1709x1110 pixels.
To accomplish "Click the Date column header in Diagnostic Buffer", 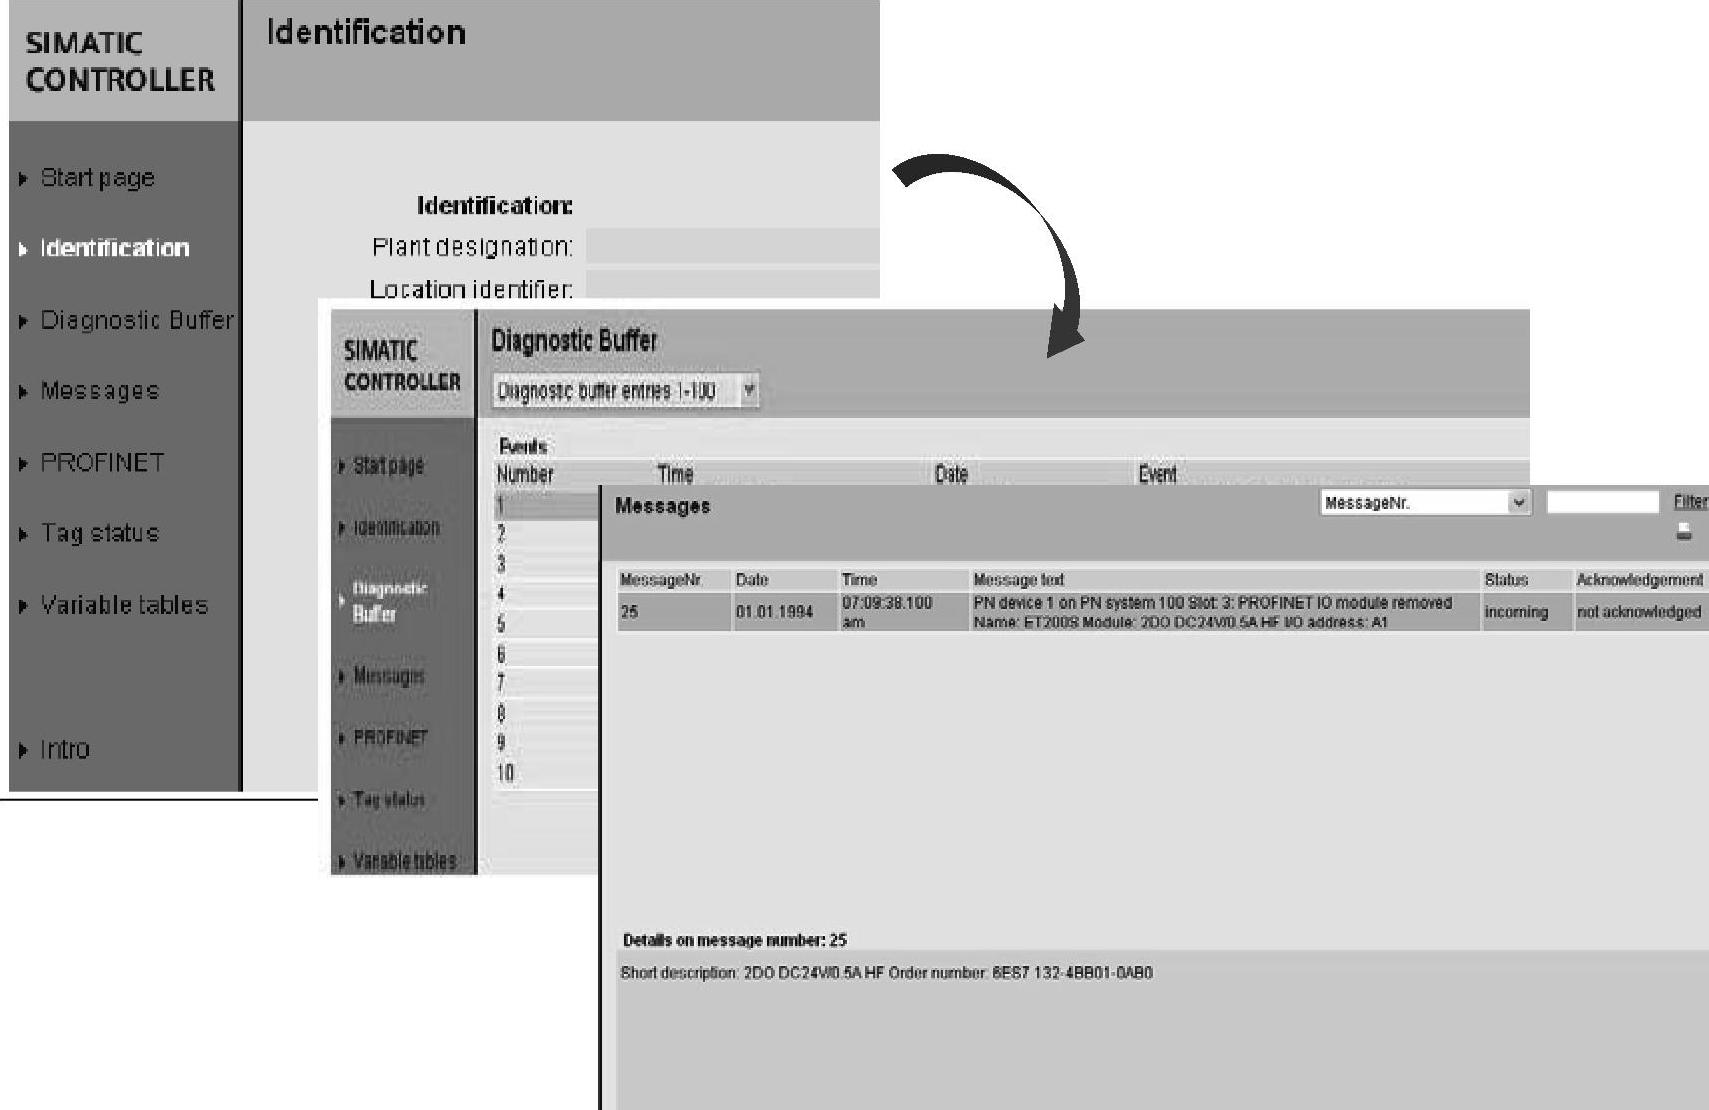I will (951, 474).
